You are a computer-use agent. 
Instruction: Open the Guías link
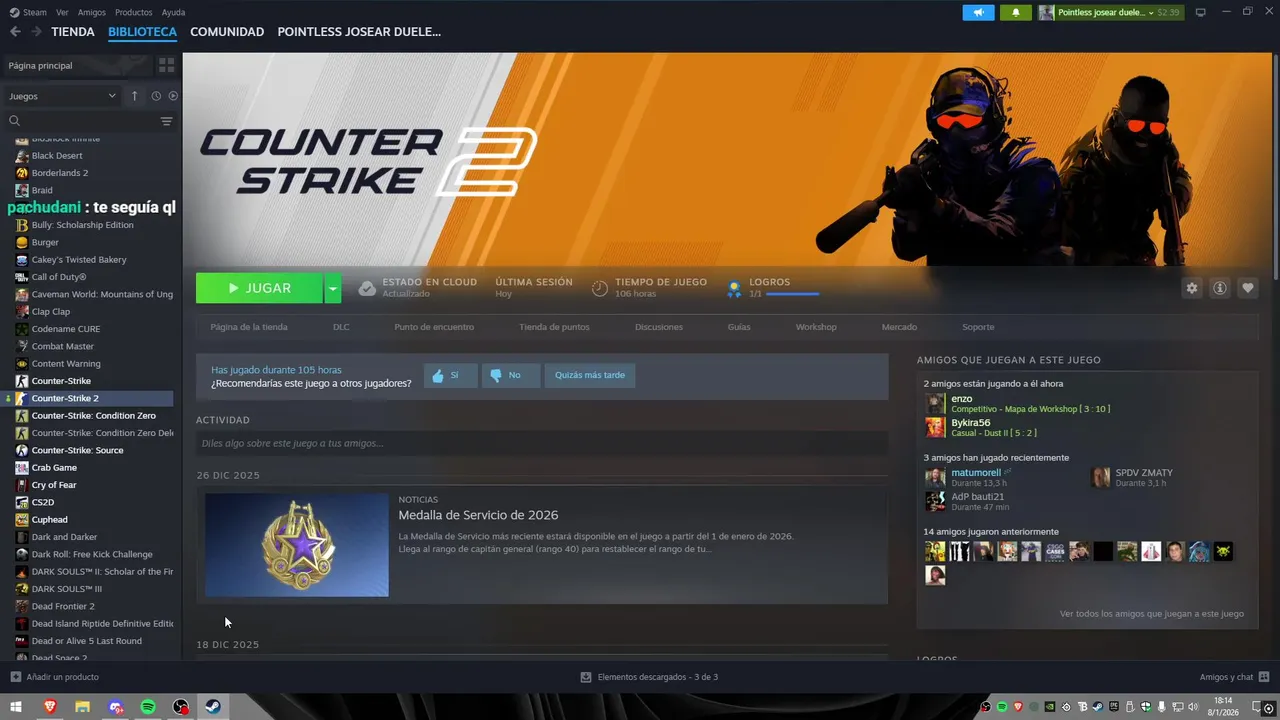(x=739, y=327)
